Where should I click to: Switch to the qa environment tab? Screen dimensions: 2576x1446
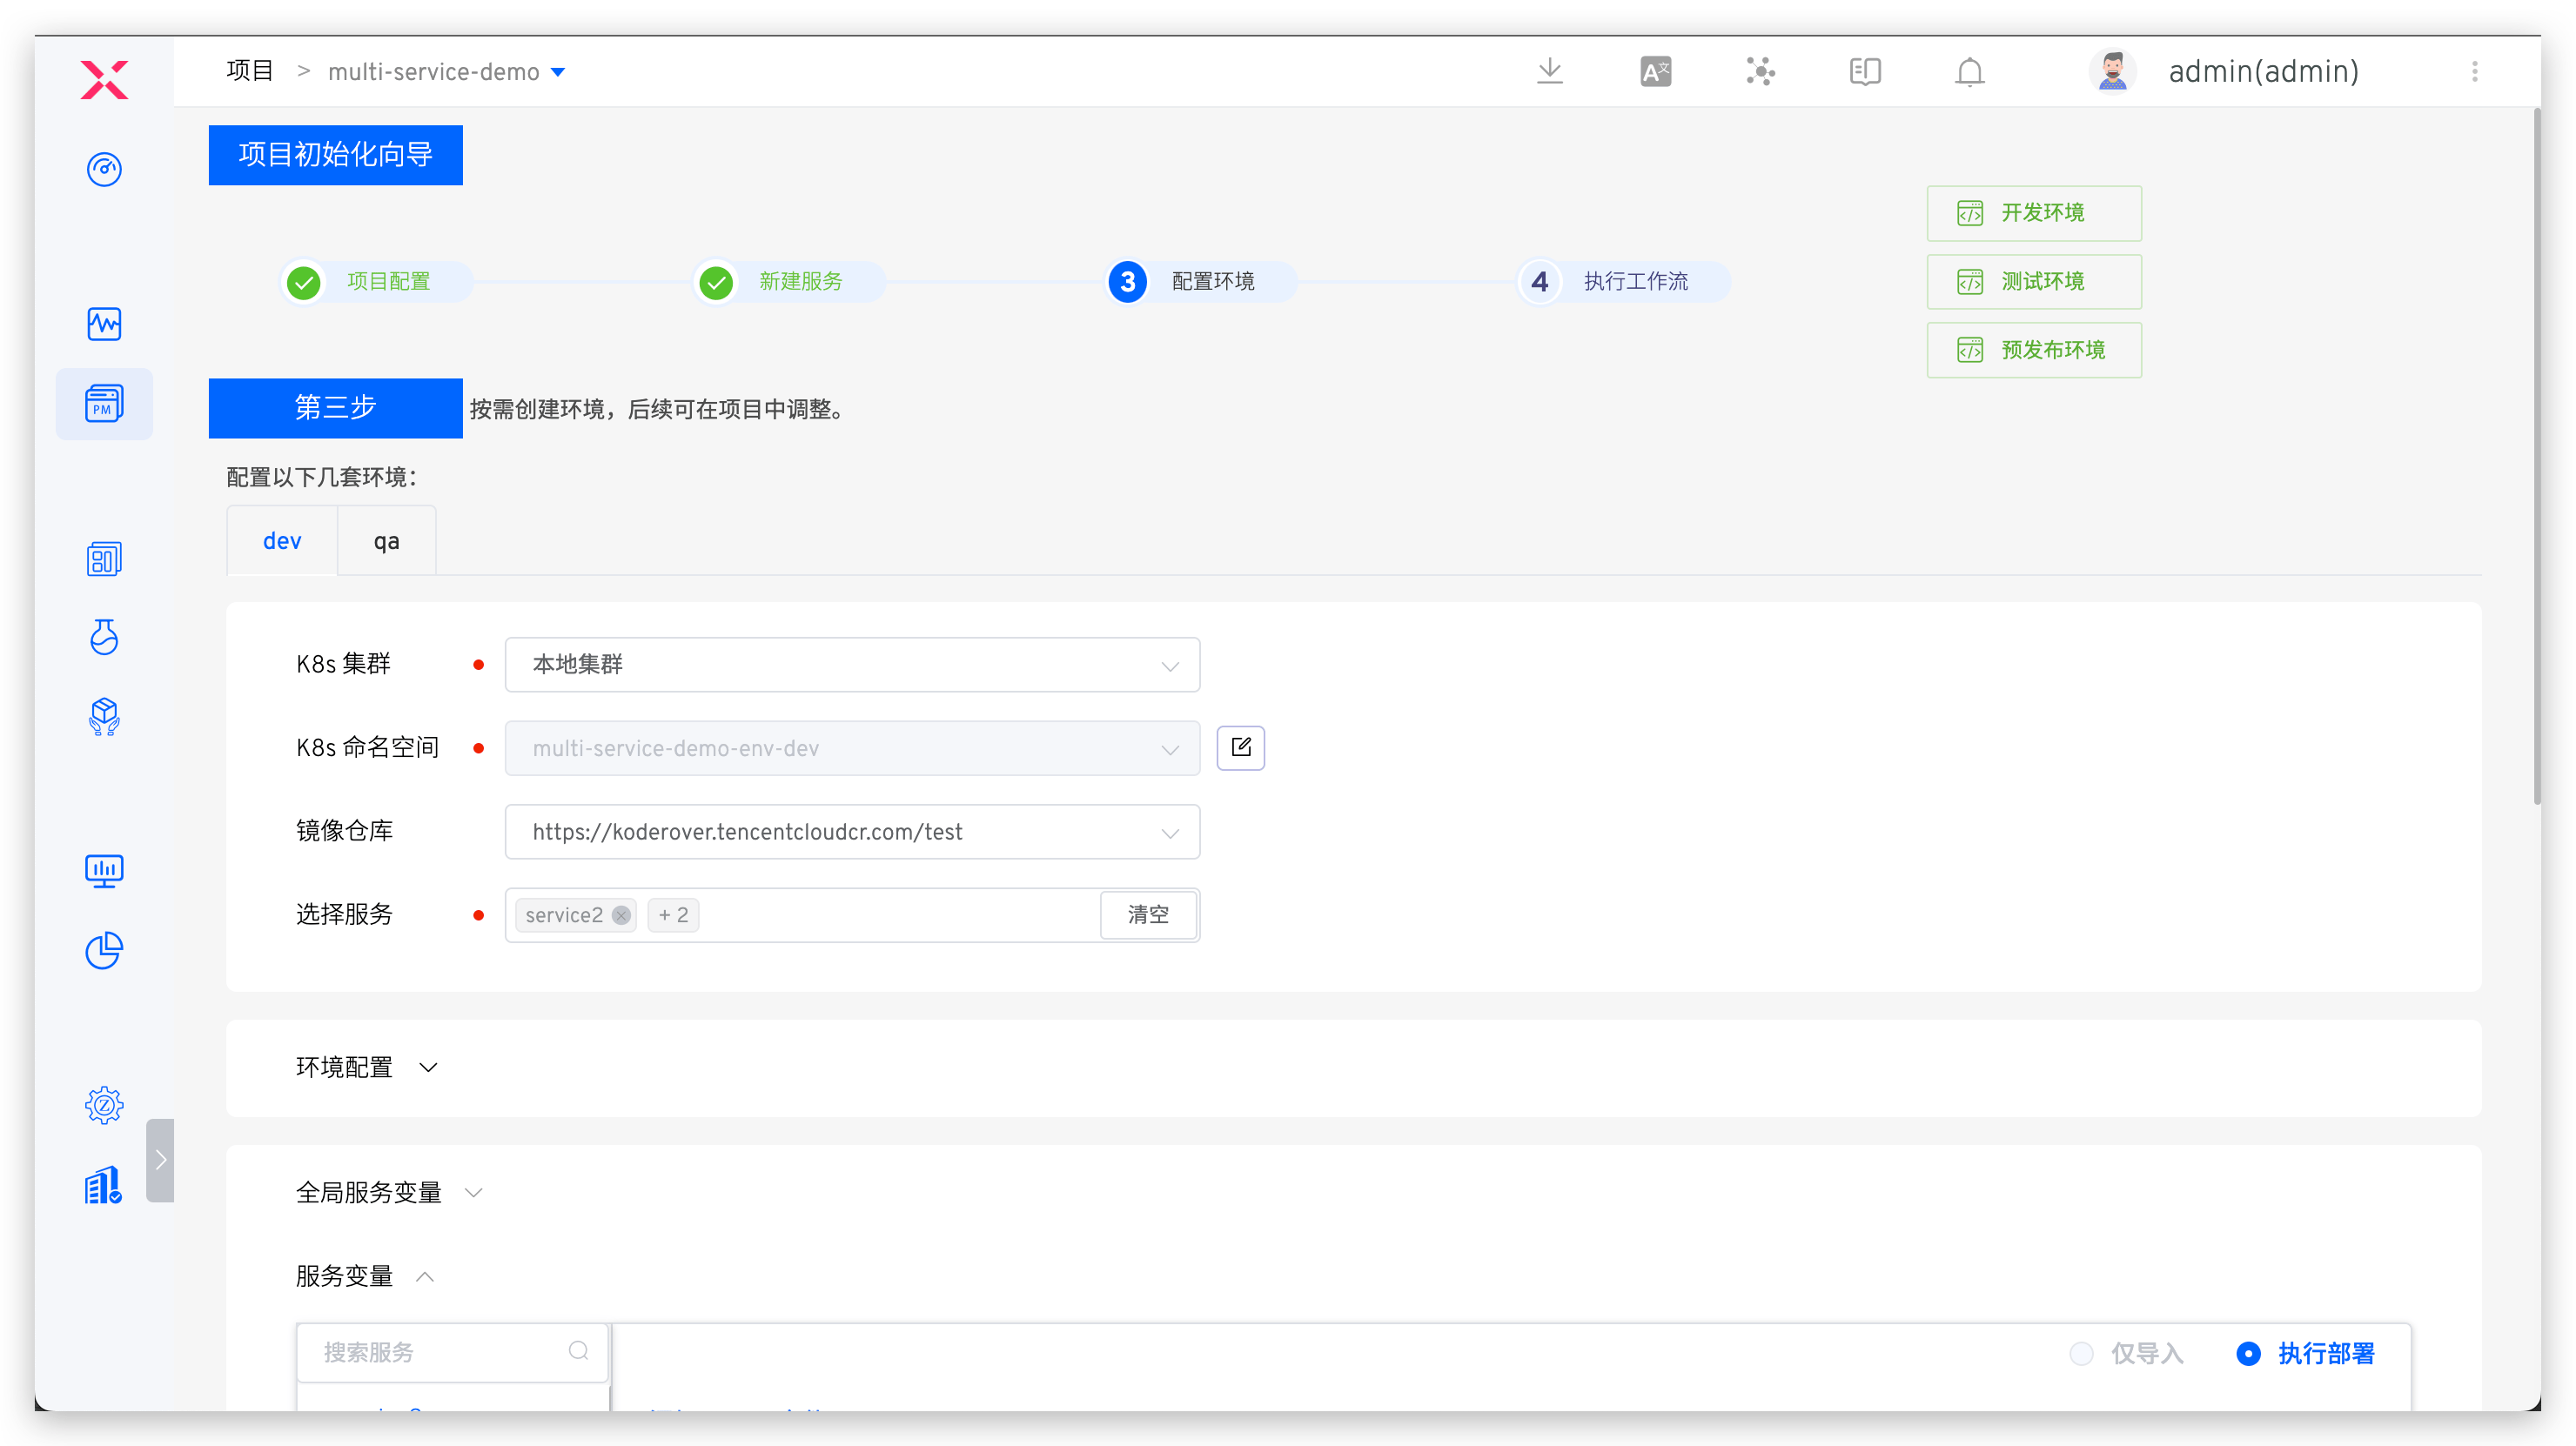tap(386, 541)
